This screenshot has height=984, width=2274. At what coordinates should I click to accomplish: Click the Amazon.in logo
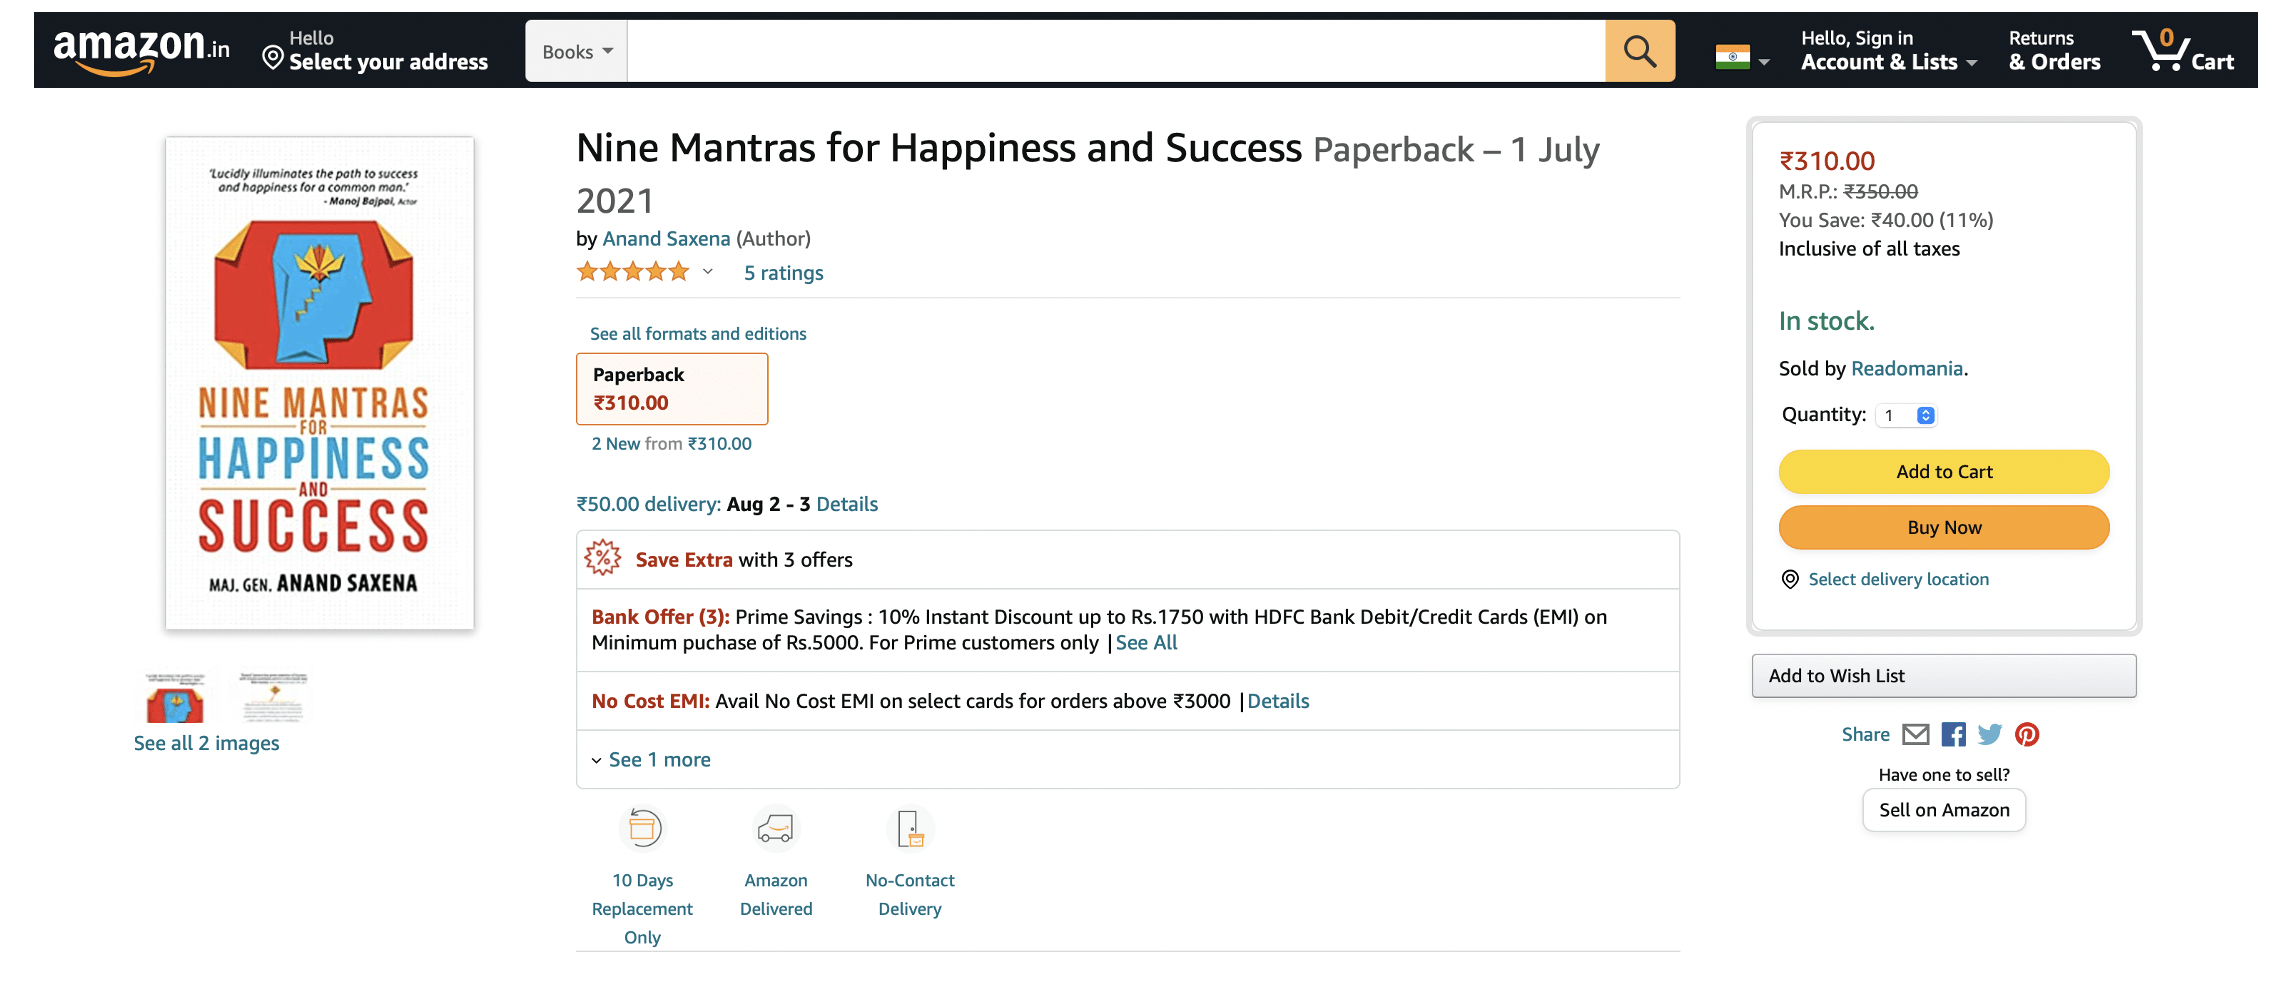click(141, 50)
